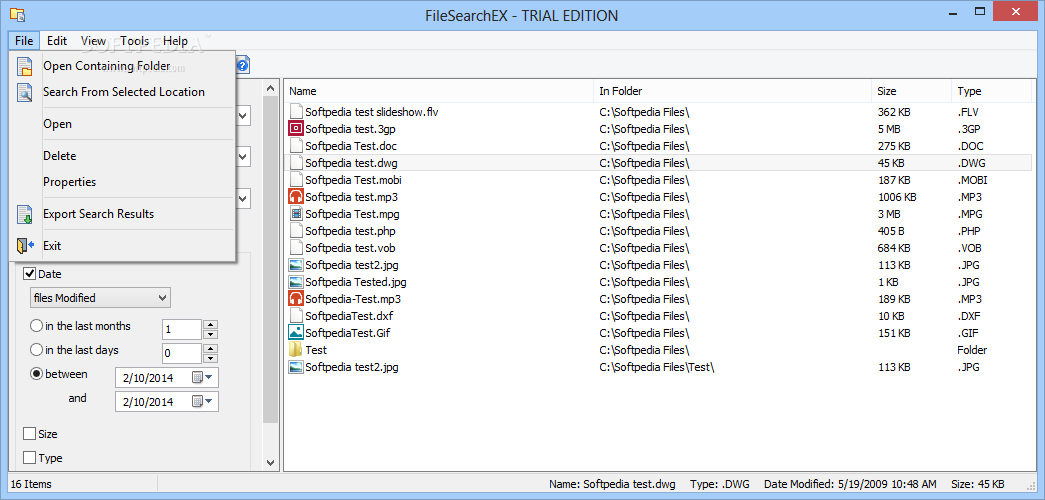Click the Softpedia test.mp3 headphone icon

click(x=296, y=197)
